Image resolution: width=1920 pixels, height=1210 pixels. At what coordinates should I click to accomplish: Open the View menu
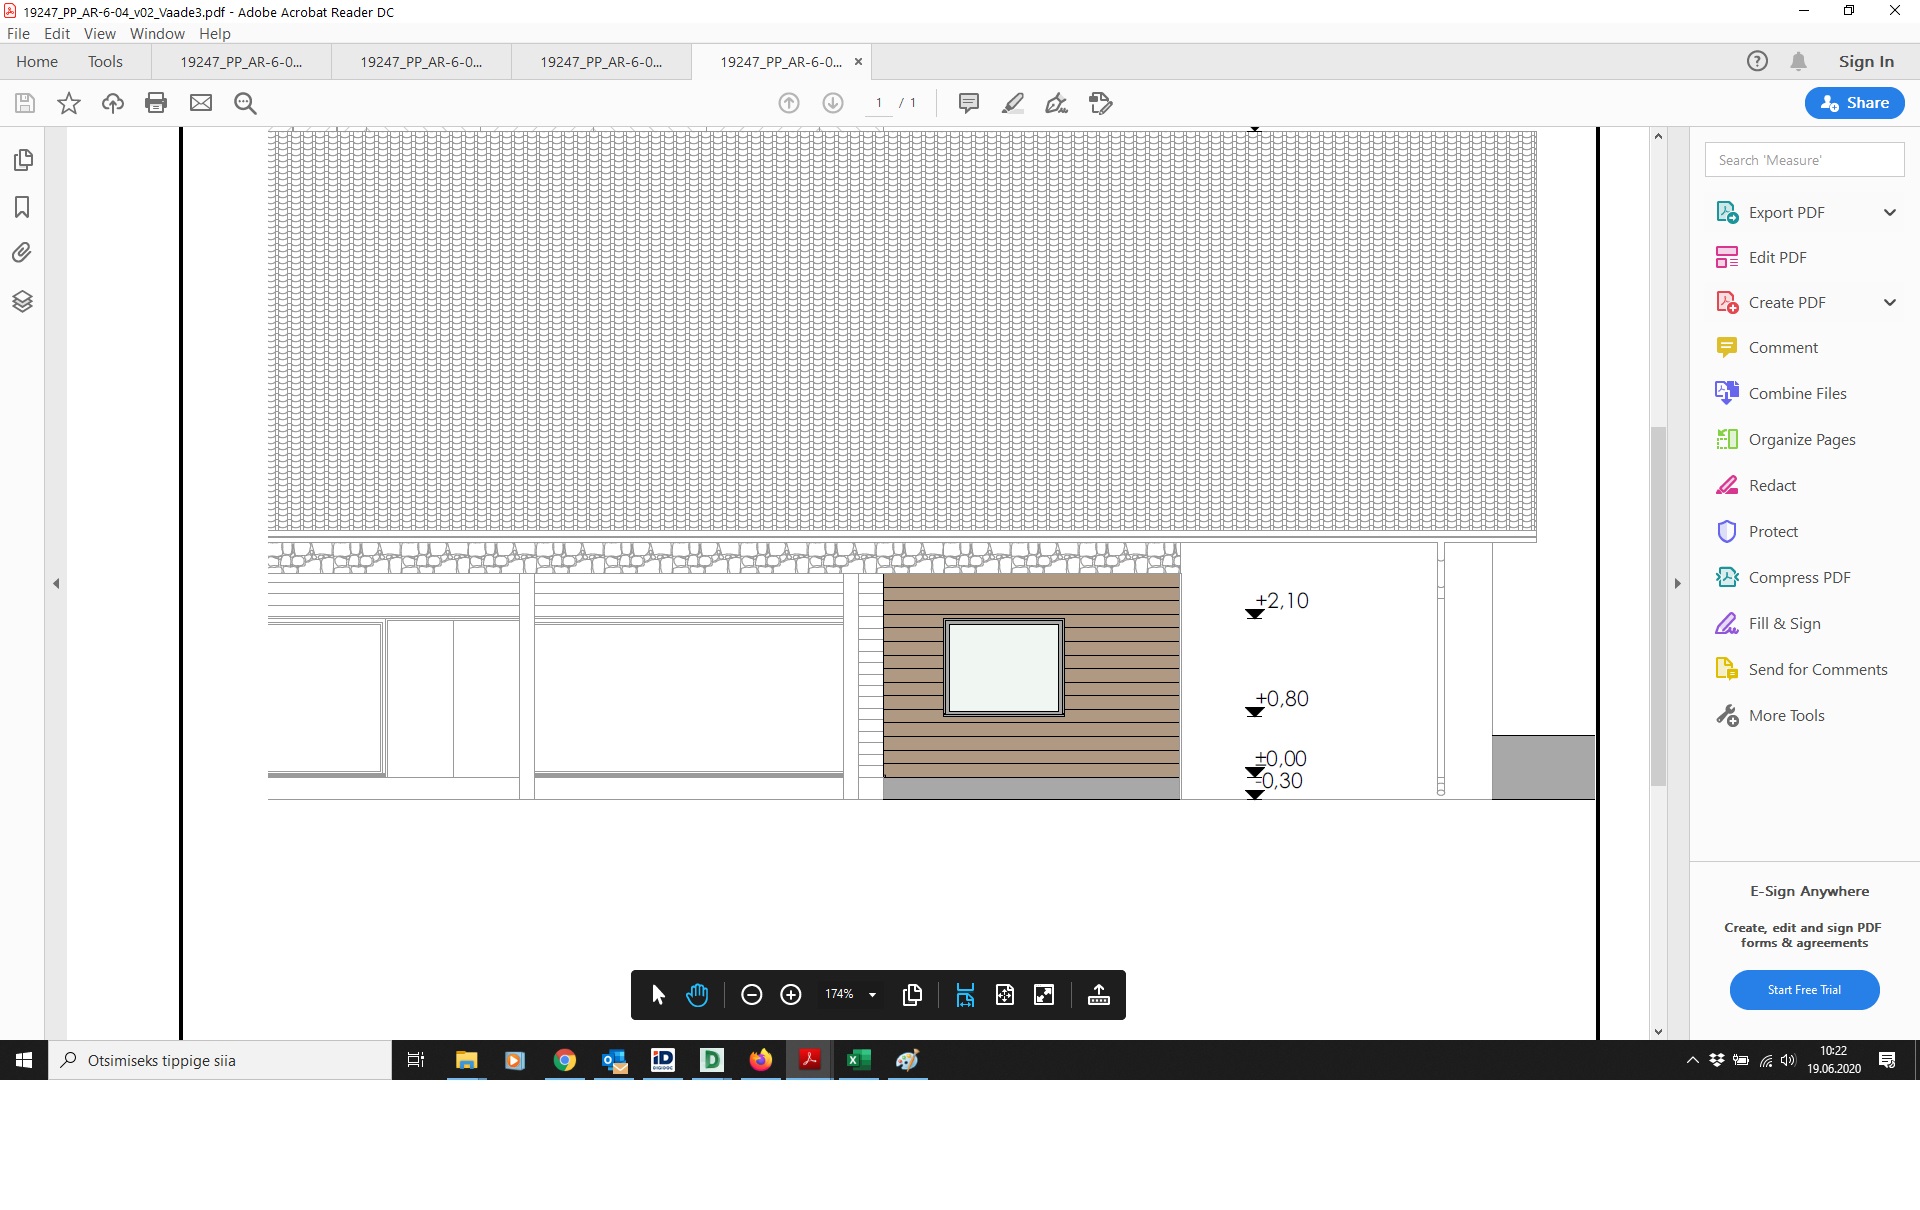99,33
